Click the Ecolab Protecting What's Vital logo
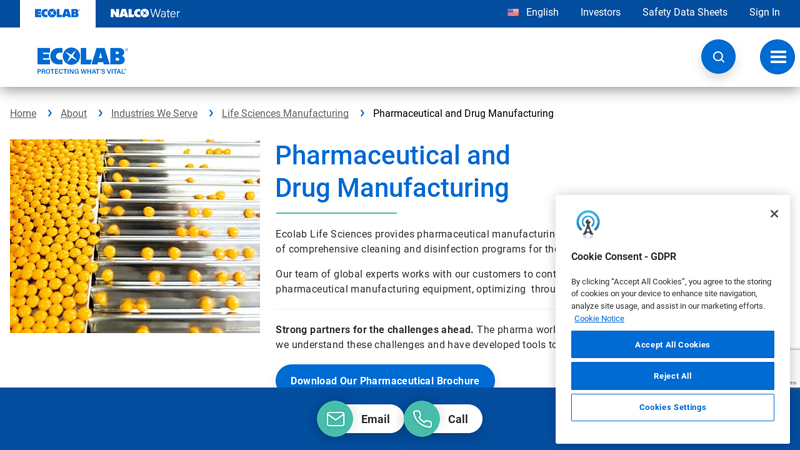 (82, 61)
